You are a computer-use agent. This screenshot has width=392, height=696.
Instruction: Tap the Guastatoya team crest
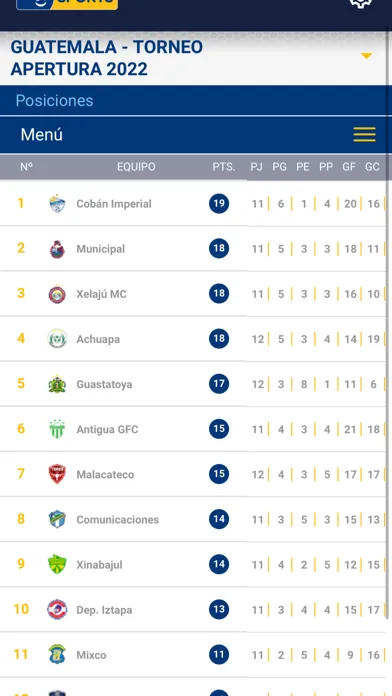click(57, 384)
